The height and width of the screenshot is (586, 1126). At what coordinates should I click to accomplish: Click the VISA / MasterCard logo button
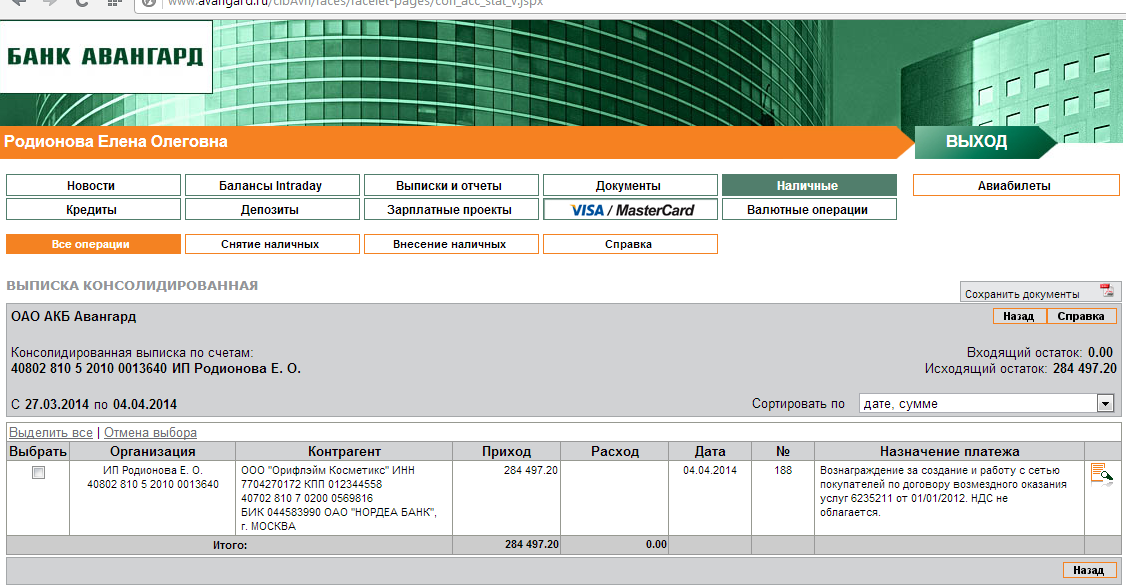click(x=630, y=210)
